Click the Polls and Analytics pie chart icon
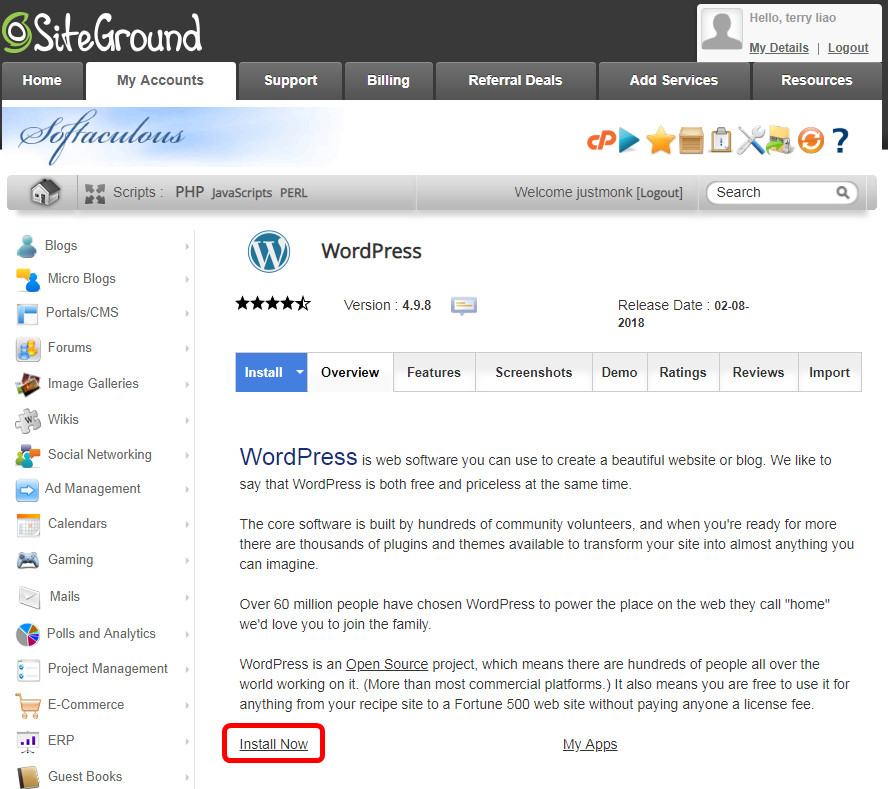Screen dimensions: 888x789 click(x=28, y=634)
